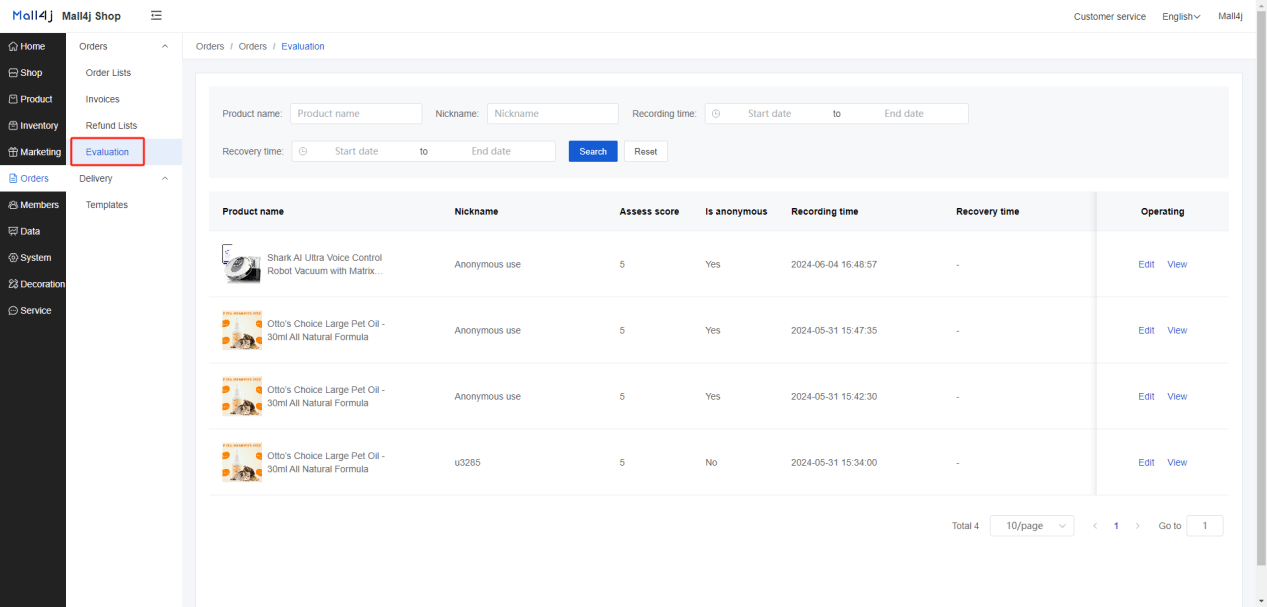Click the Recording time End date field
1267x607 pixels.
(x=904, y=114)
